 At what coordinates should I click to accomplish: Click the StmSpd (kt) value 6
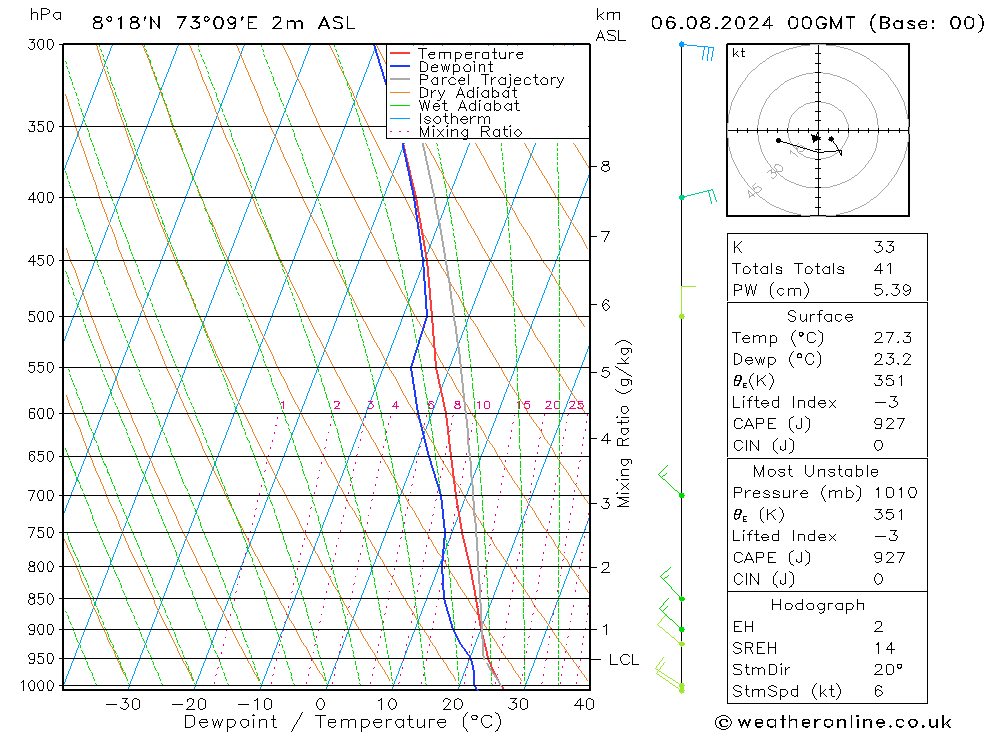878,691
